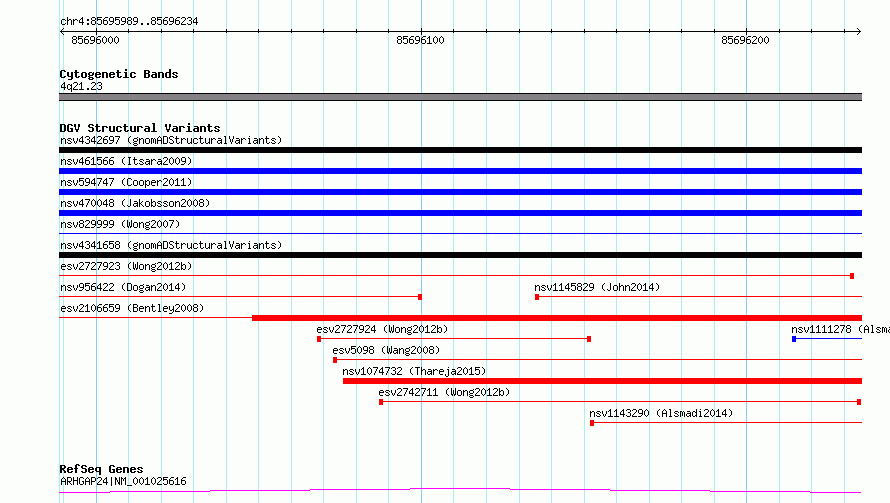The width and height of the screenshot is (890, 503).
Task: Click the red end marker of esv2727924
Action: (x=589, y=339)
